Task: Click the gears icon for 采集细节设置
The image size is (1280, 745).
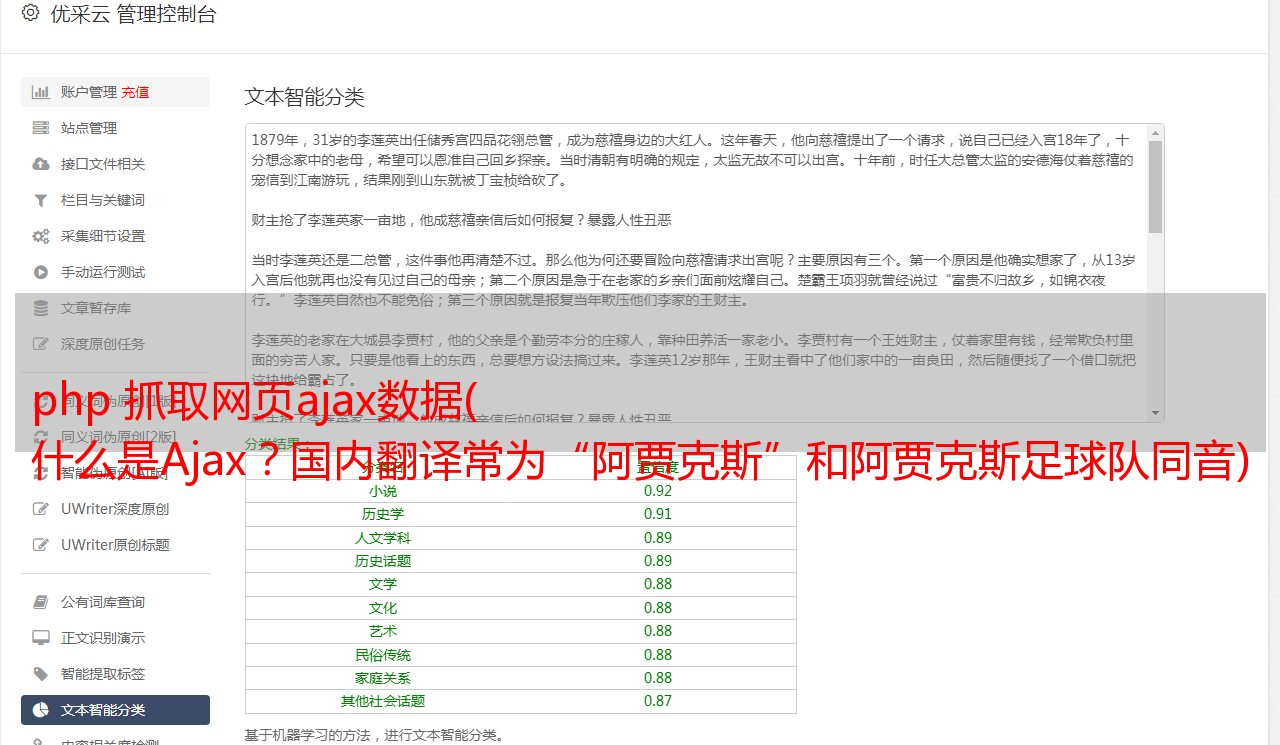Action: click(x=41, y=236)
